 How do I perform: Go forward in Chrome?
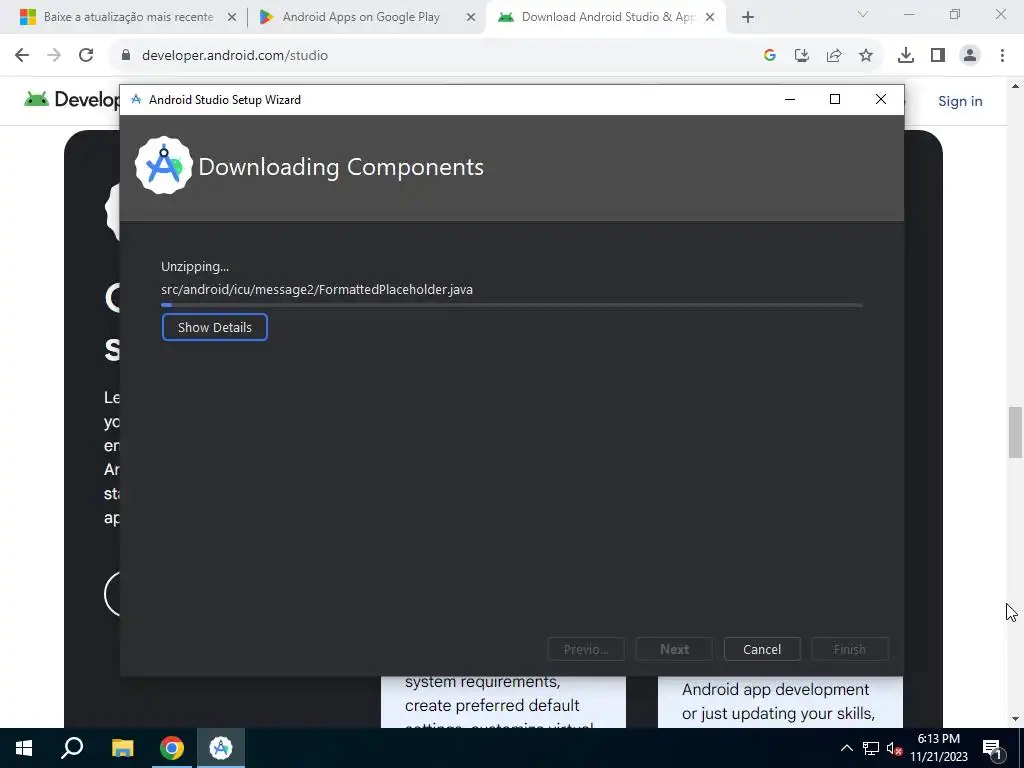(x=54, y=56)
